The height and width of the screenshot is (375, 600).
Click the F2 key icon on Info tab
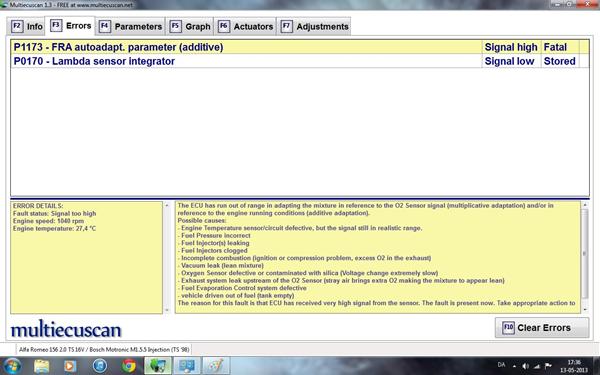[x=17, y=26]
